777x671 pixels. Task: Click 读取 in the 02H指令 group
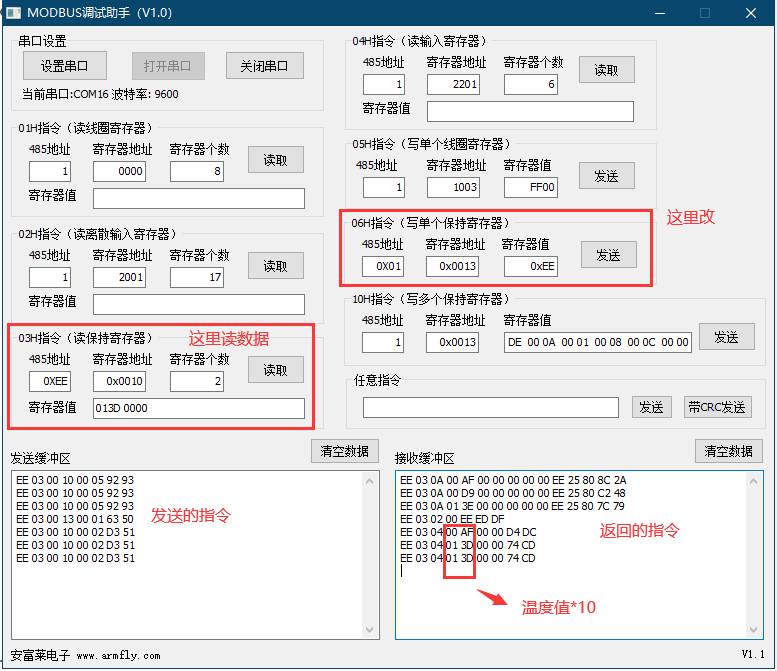coord(276,266)
